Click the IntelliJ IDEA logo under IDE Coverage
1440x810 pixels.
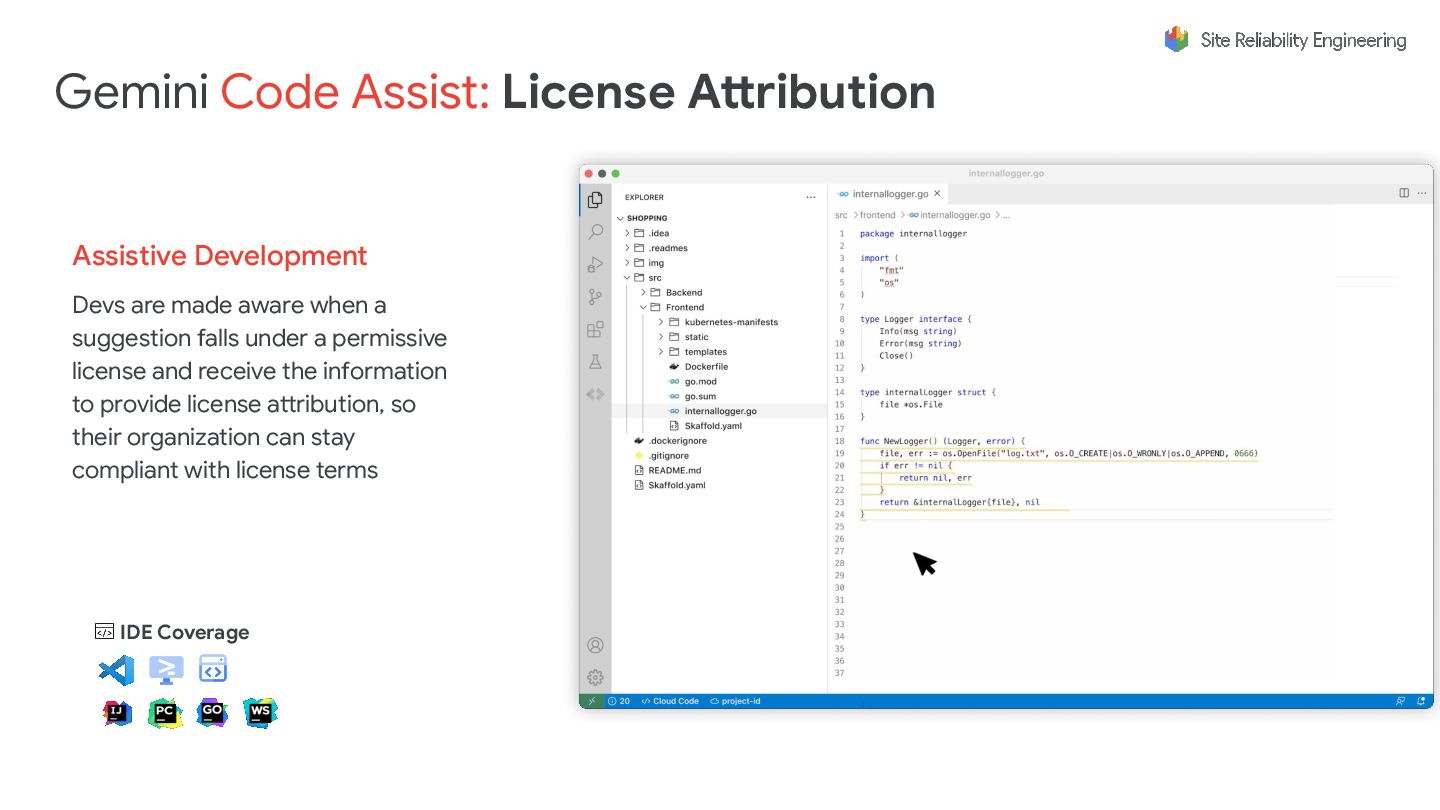tap(117, 713)
